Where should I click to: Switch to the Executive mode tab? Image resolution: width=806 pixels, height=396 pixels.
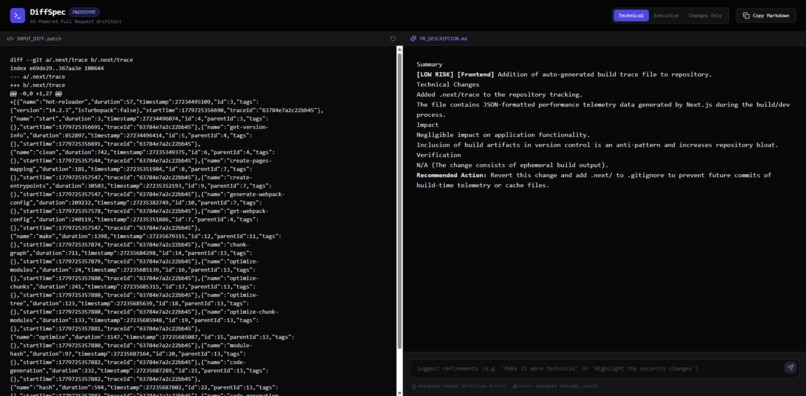[666, 15]
